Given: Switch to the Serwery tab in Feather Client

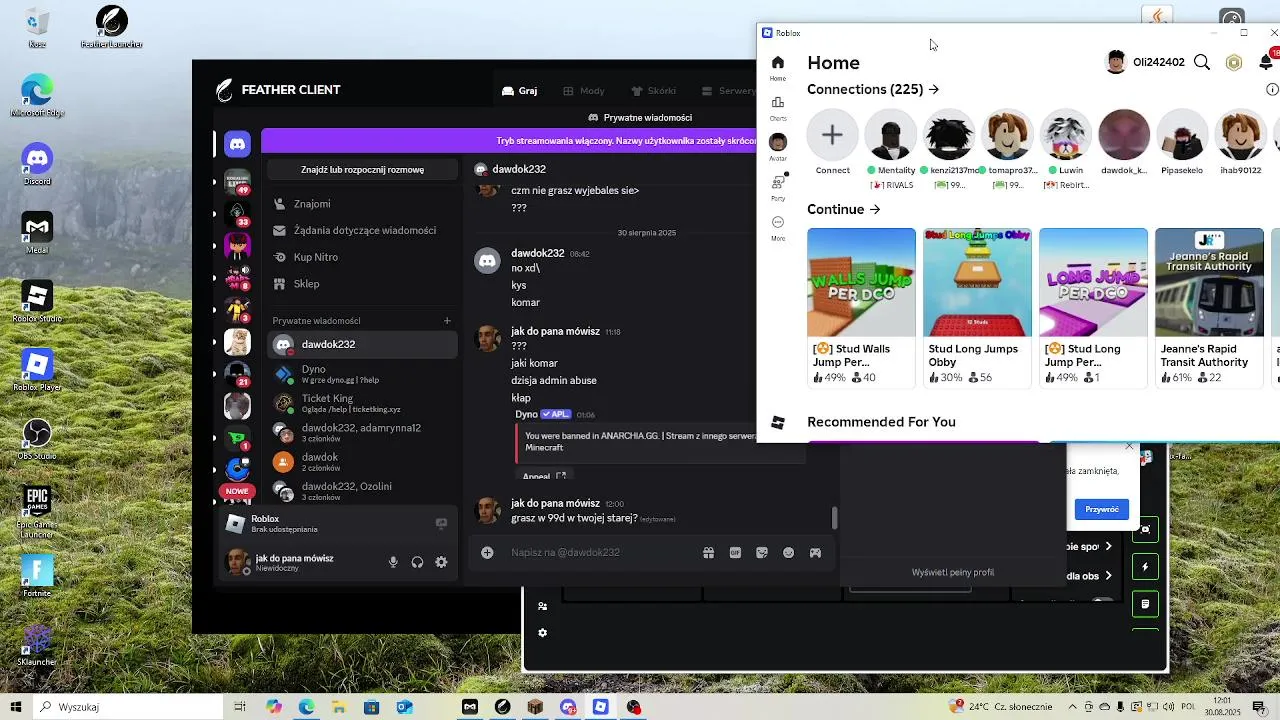Looking at the screenshot, I should (x=728, y=91).
